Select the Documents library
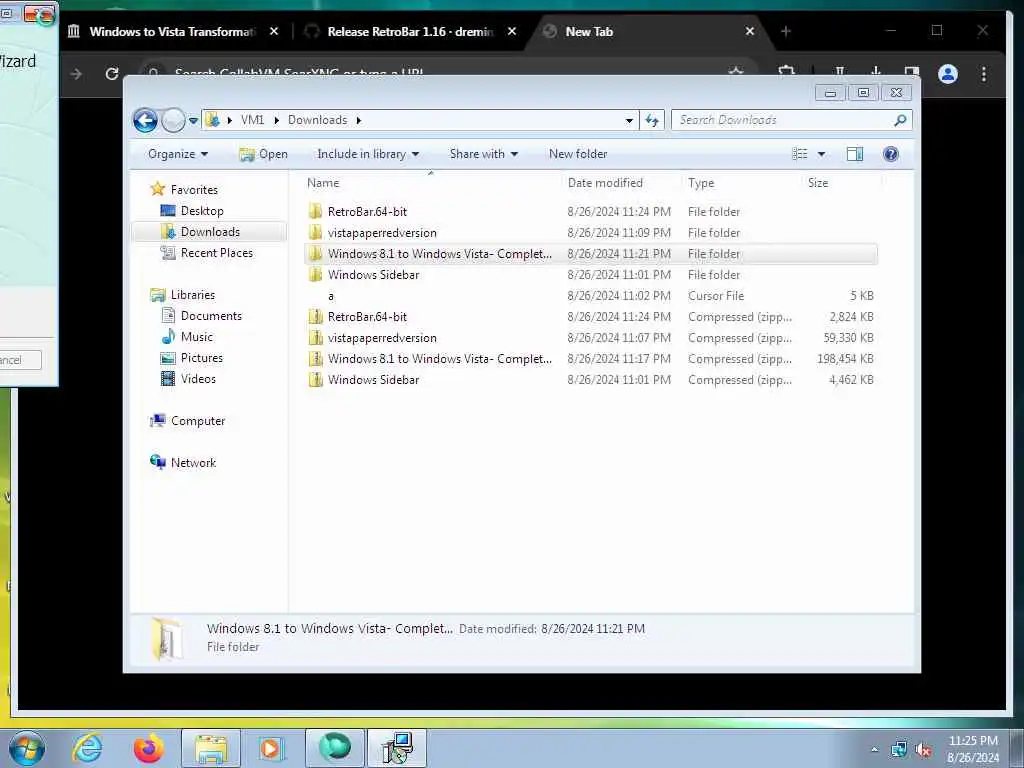This screenshot has width=1024, height=768. (x=211, y=316)
